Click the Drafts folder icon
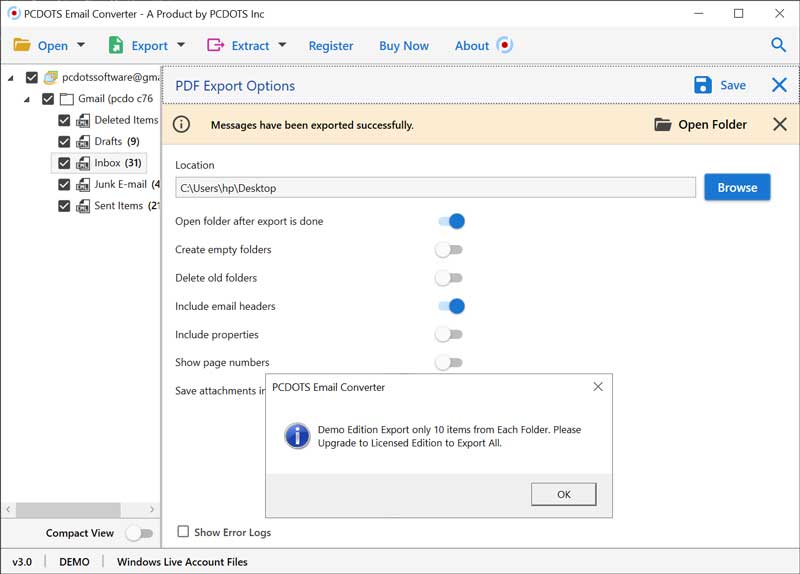This screenshot has height=574, width=800. pyautogui.click(x=83, y=142)
